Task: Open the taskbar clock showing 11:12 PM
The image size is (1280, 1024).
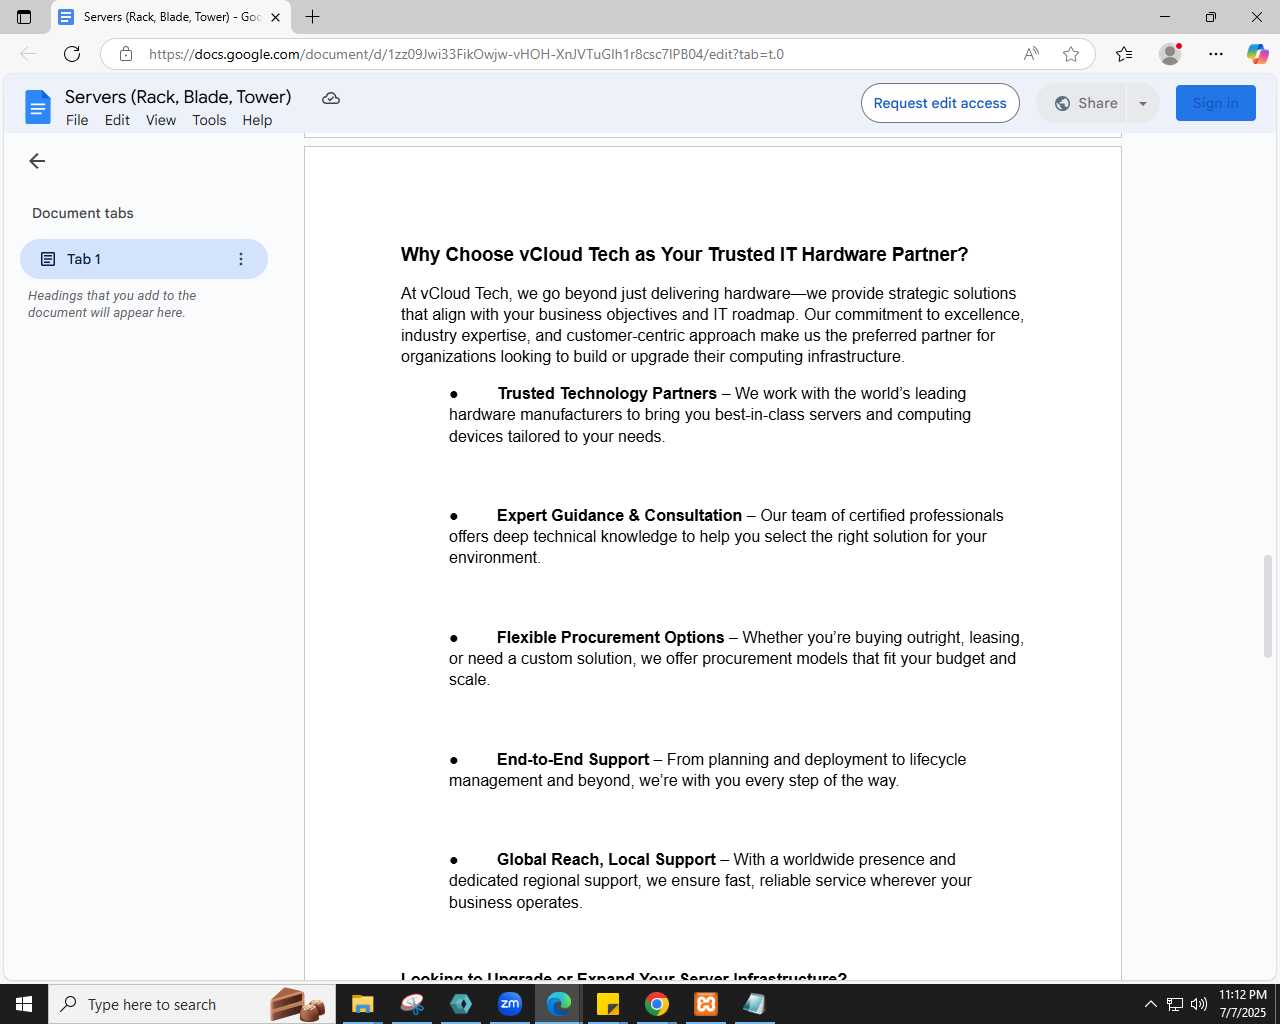Action: 1243,1004
